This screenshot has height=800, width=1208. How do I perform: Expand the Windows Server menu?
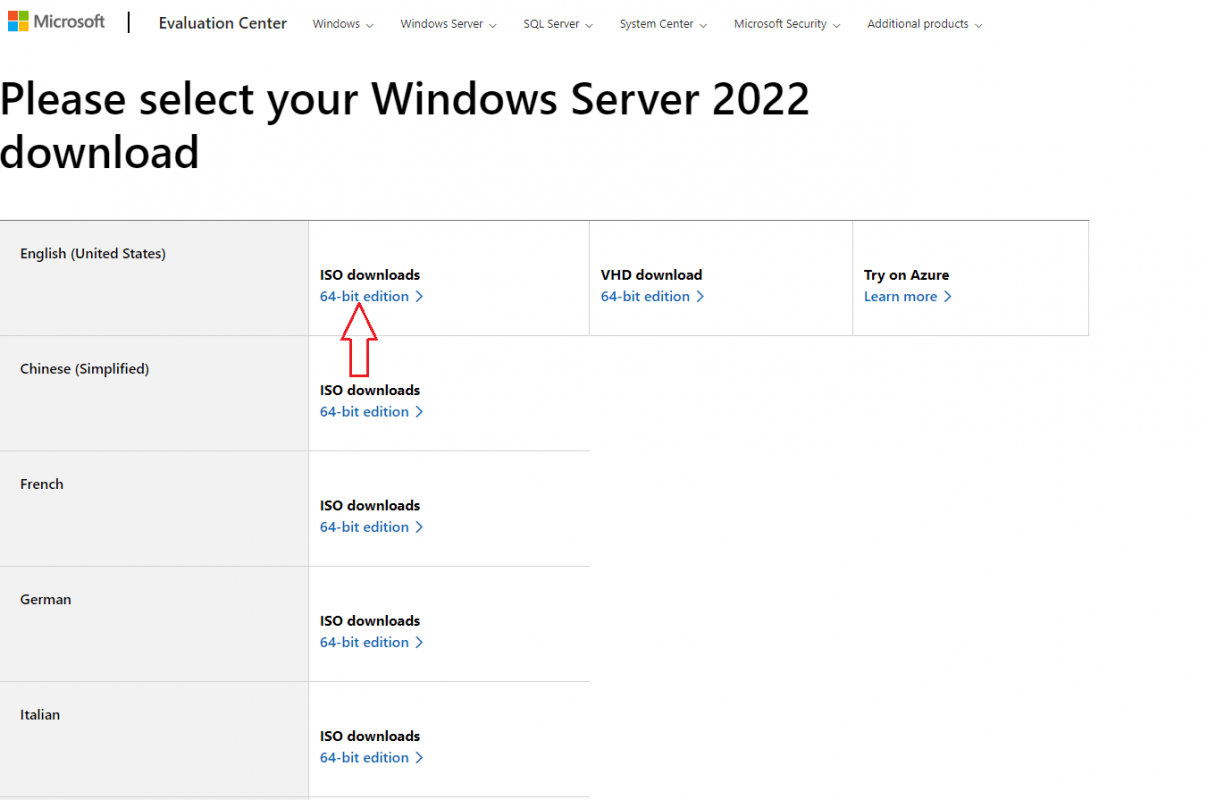[448, 24]
